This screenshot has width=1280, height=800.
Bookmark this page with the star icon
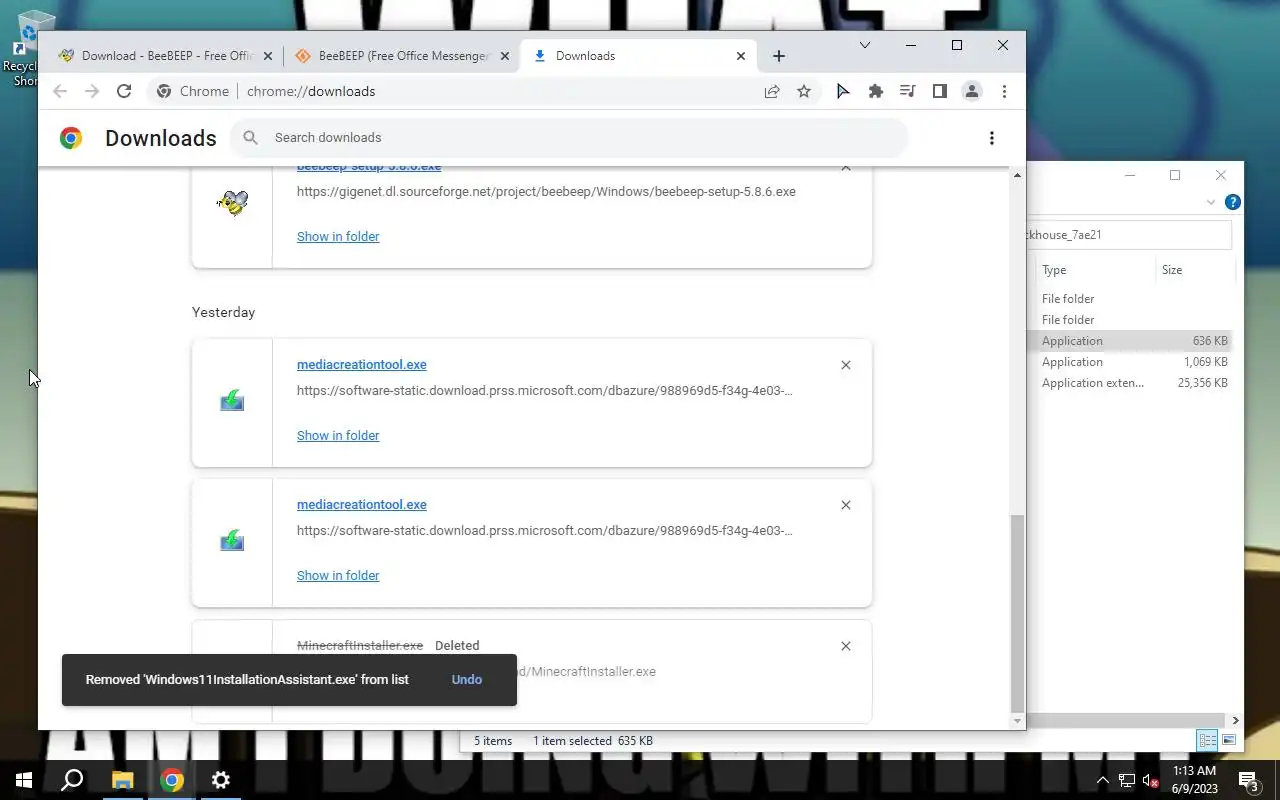tap(804, 91)
